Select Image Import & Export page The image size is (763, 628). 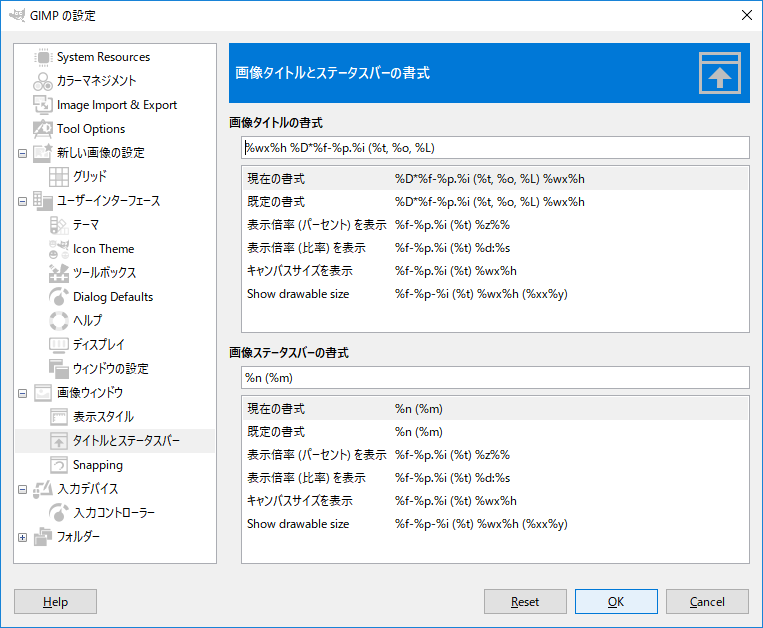click(x=117, y=105)
